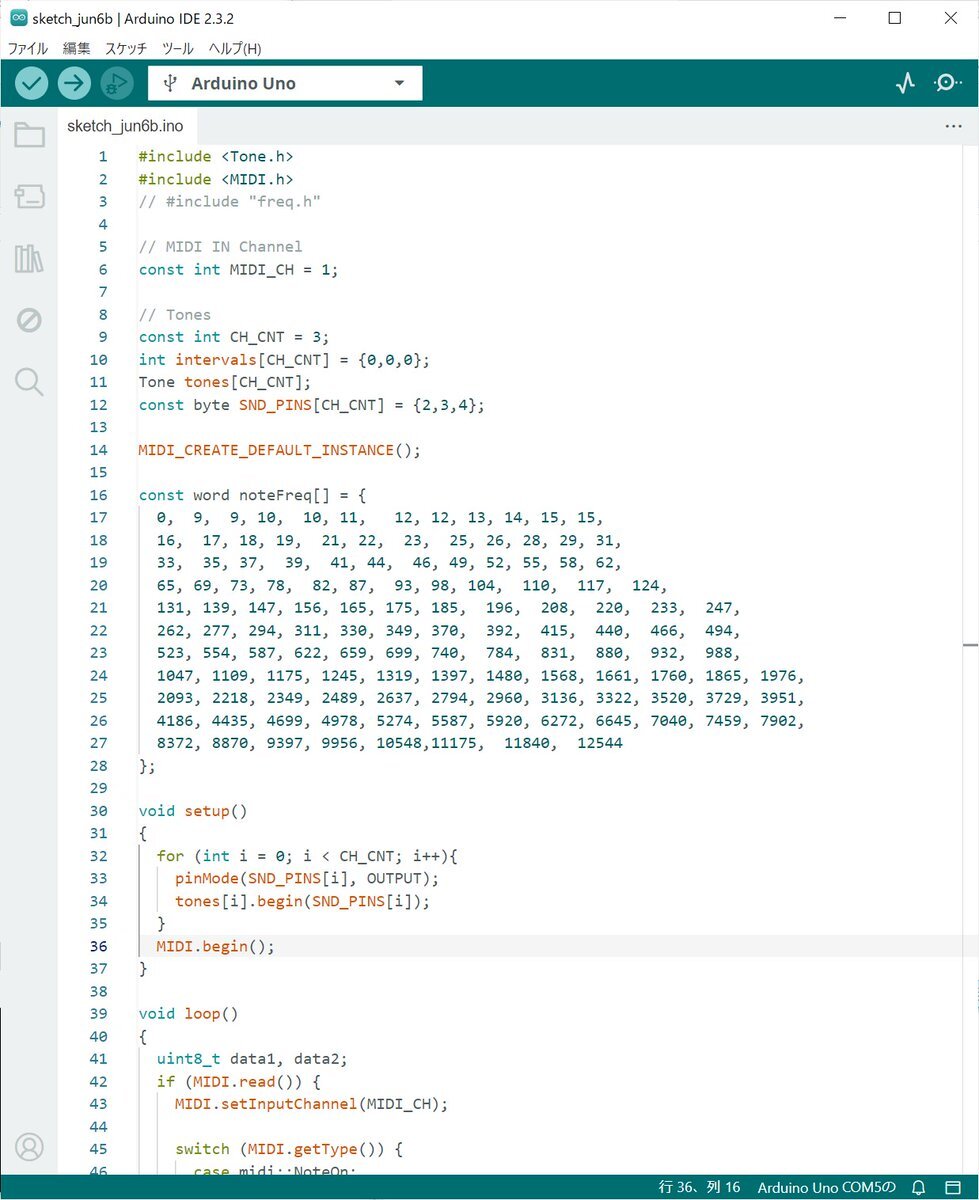Open the ファイル menu

pos(28,48)
